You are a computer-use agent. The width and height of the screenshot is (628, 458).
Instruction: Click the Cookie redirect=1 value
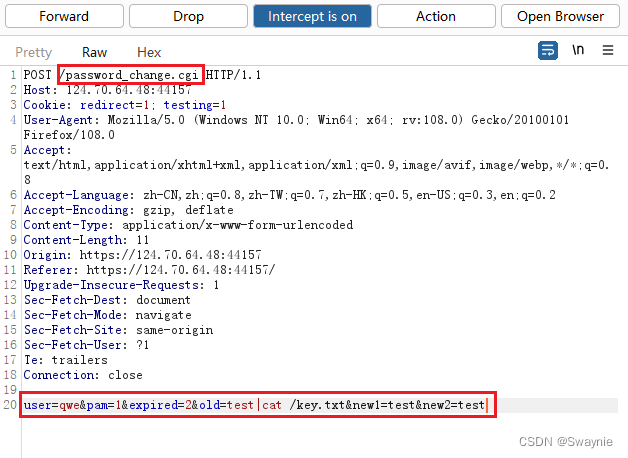point(115,105)
